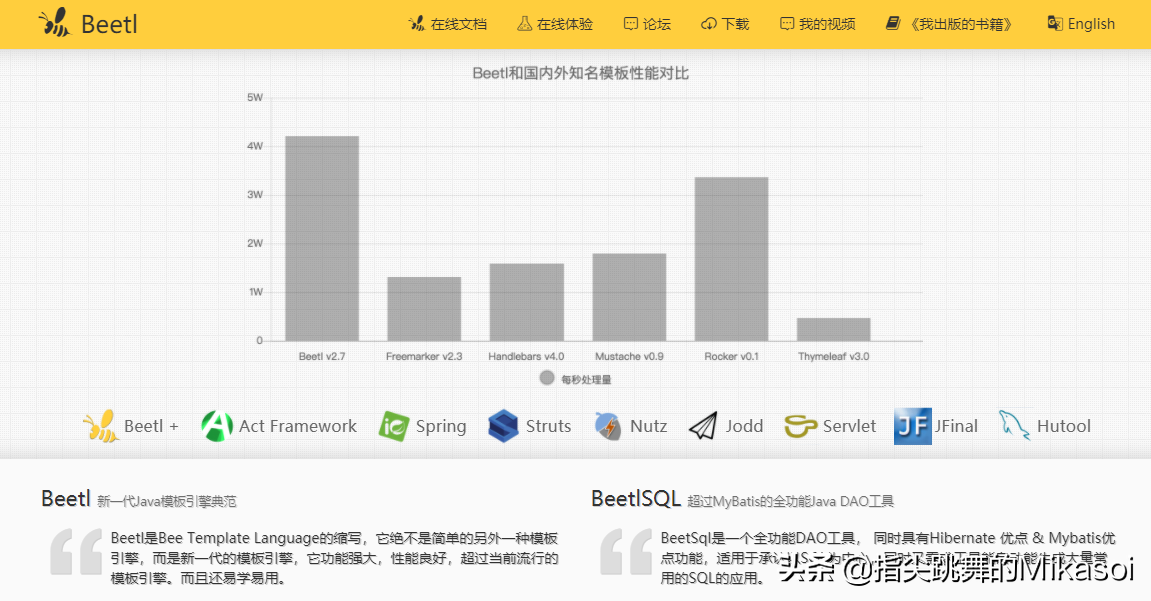Screen dimensions: 1151x601
Task: Click the Beetl section heading
Action: click(x=65, y=498)
